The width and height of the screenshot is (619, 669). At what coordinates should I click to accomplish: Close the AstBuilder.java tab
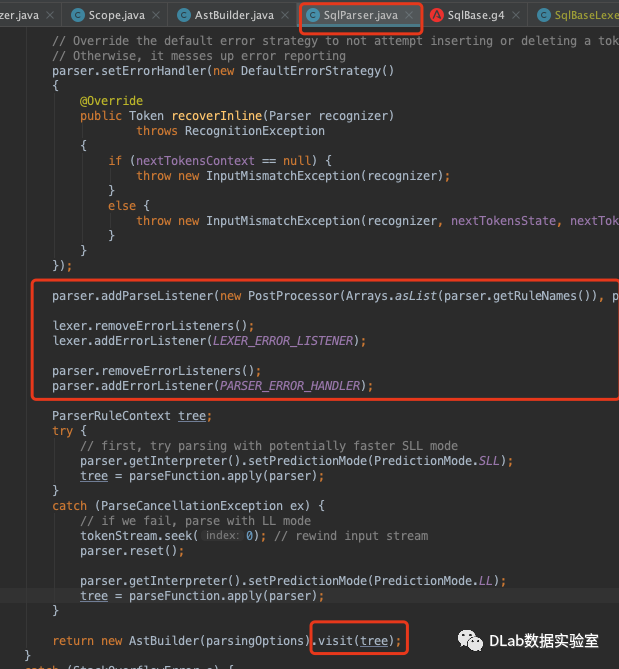point(285,15)
